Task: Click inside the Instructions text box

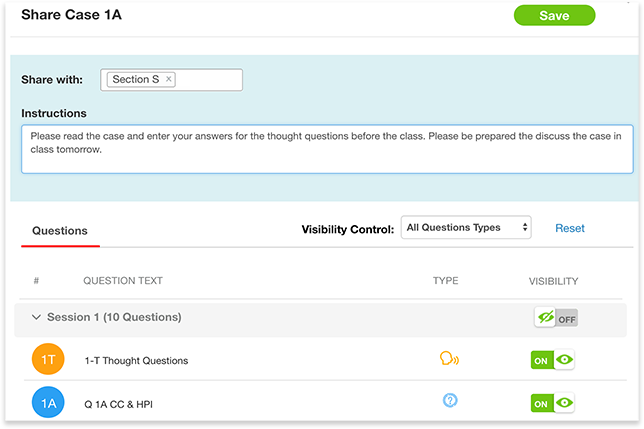Action: click(x=327, y=149)
